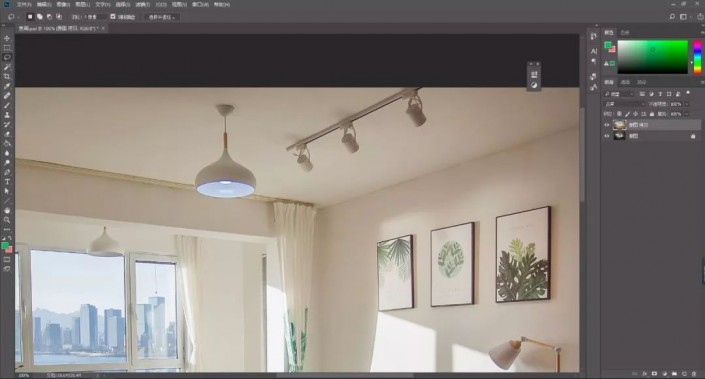Viewport: 705px width, 379px height.
Task: Open the first menu in the menu bar
Action: click(x=23, y=4)
